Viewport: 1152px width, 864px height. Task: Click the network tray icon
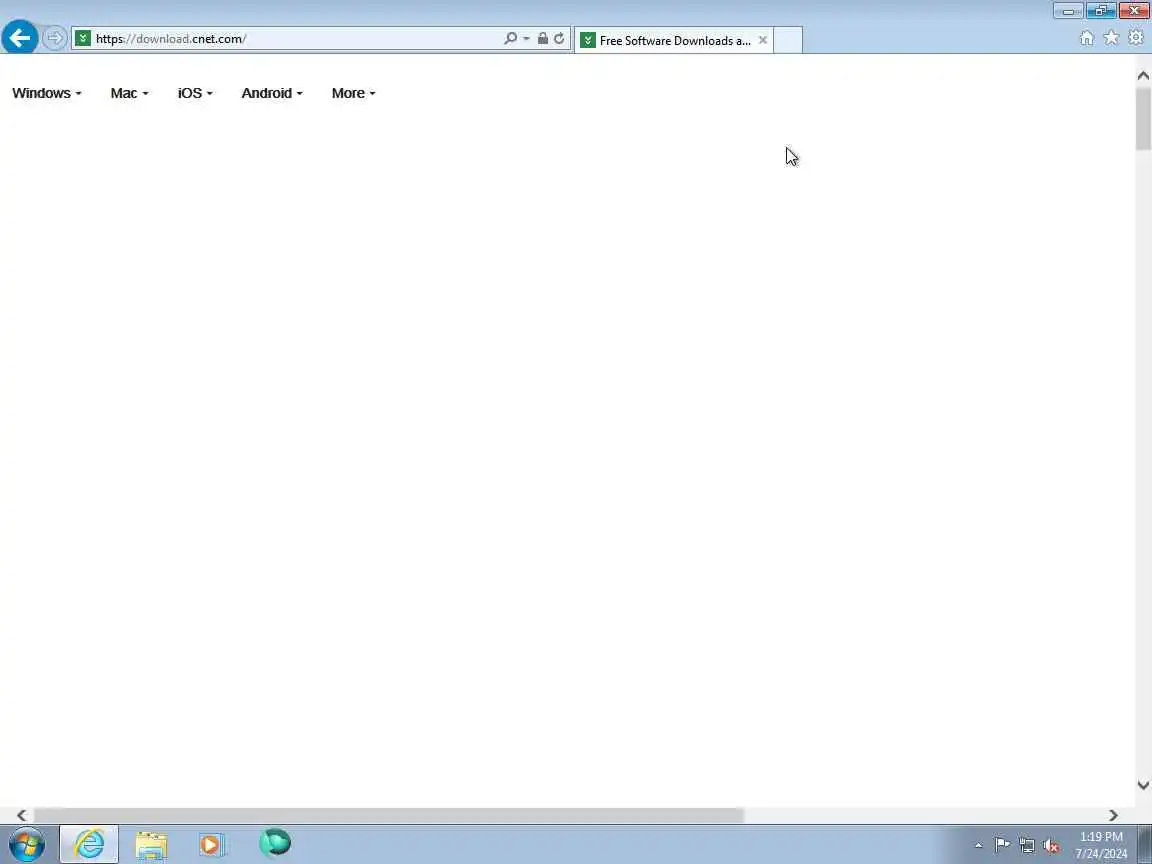tap(1026, 846)
